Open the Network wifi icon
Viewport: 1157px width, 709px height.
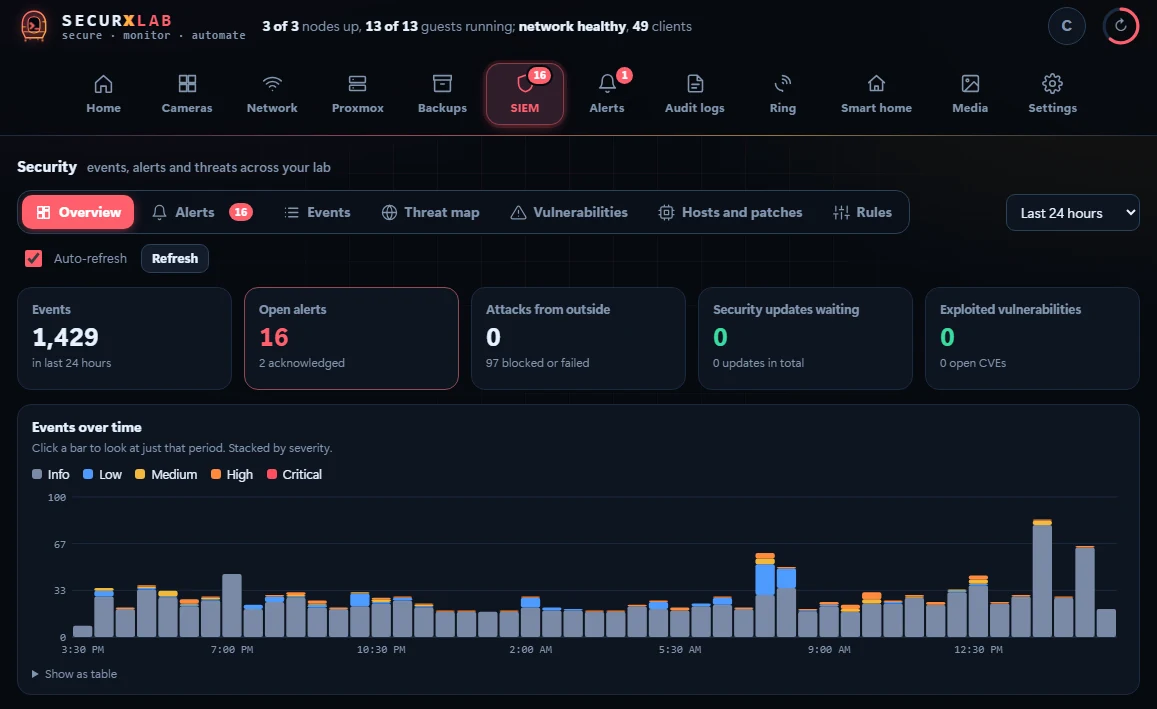click(272, 83)
